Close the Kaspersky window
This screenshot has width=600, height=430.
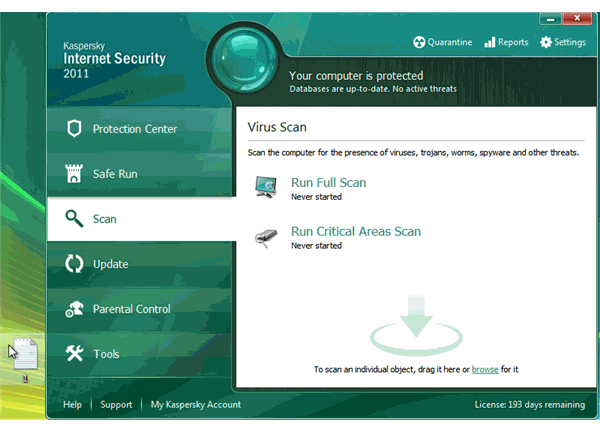577,18
